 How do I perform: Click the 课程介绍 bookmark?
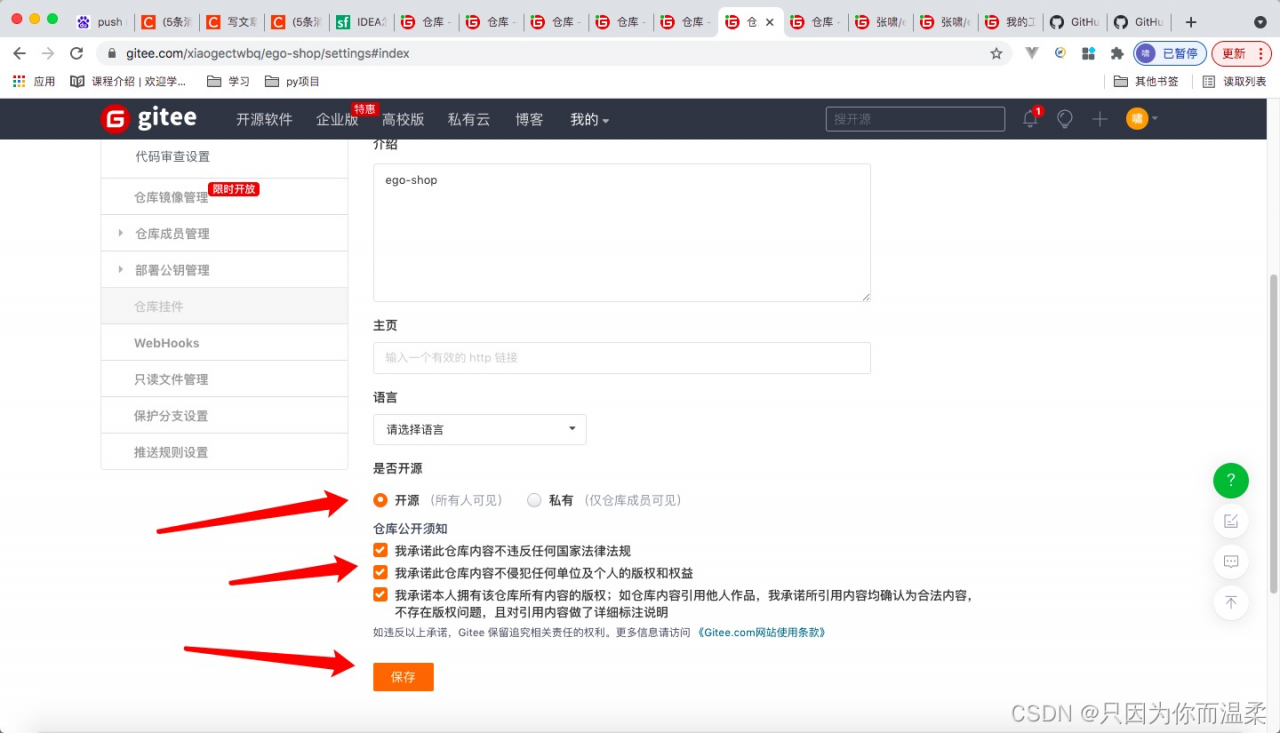pos(129,81)
